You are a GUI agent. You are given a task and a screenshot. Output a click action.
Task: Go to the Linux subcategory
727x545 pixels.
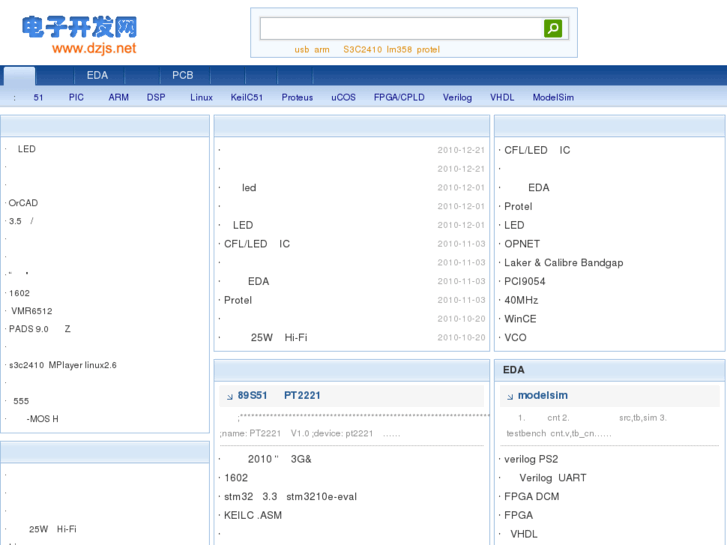click(x=201, y=97)
